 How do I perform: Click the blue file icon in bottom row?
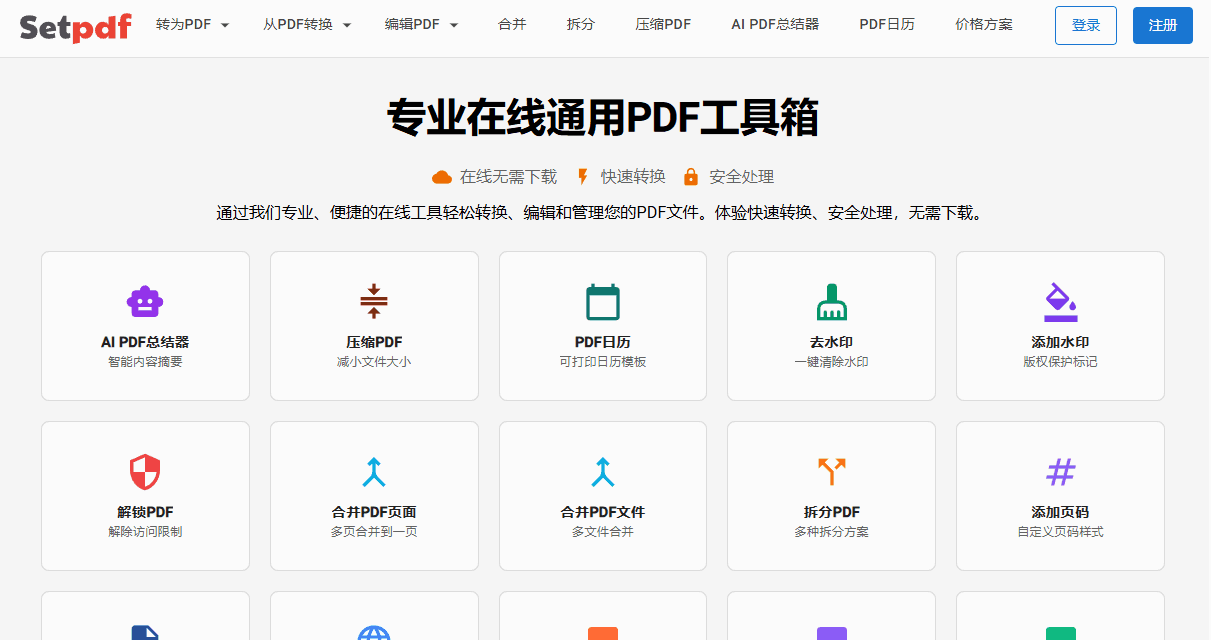(x=145, y=633)
